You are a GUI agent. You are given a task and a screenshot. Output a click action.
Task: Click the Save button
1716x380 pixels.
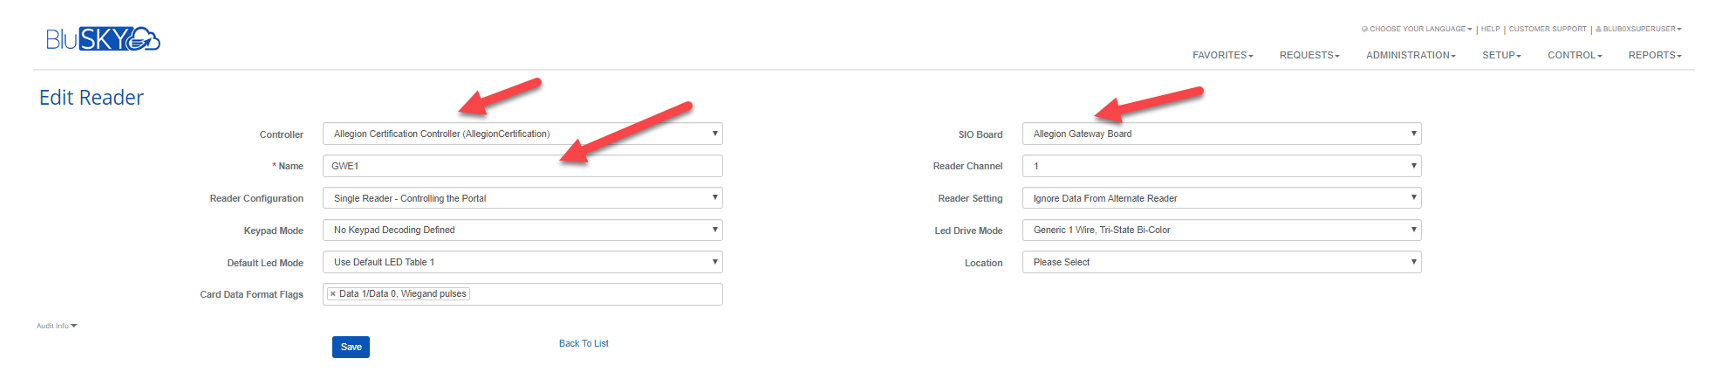pos(351,347)
